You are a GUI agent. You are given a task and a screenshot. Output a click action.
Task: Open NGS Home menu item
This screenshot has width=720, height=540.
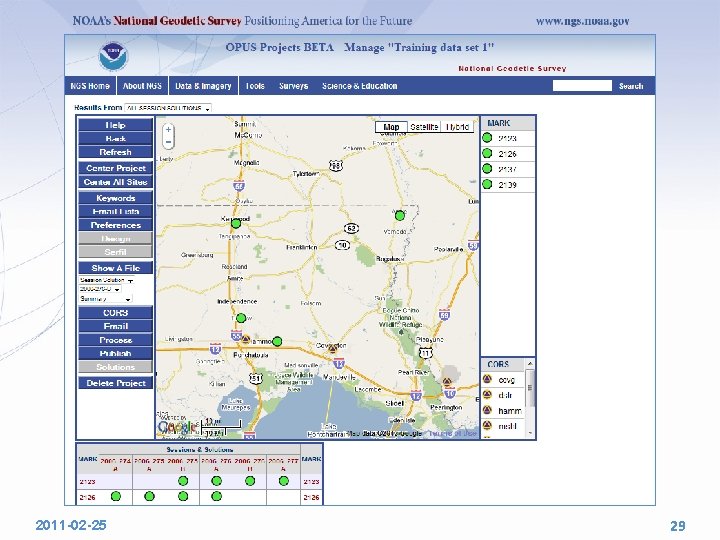90,86
